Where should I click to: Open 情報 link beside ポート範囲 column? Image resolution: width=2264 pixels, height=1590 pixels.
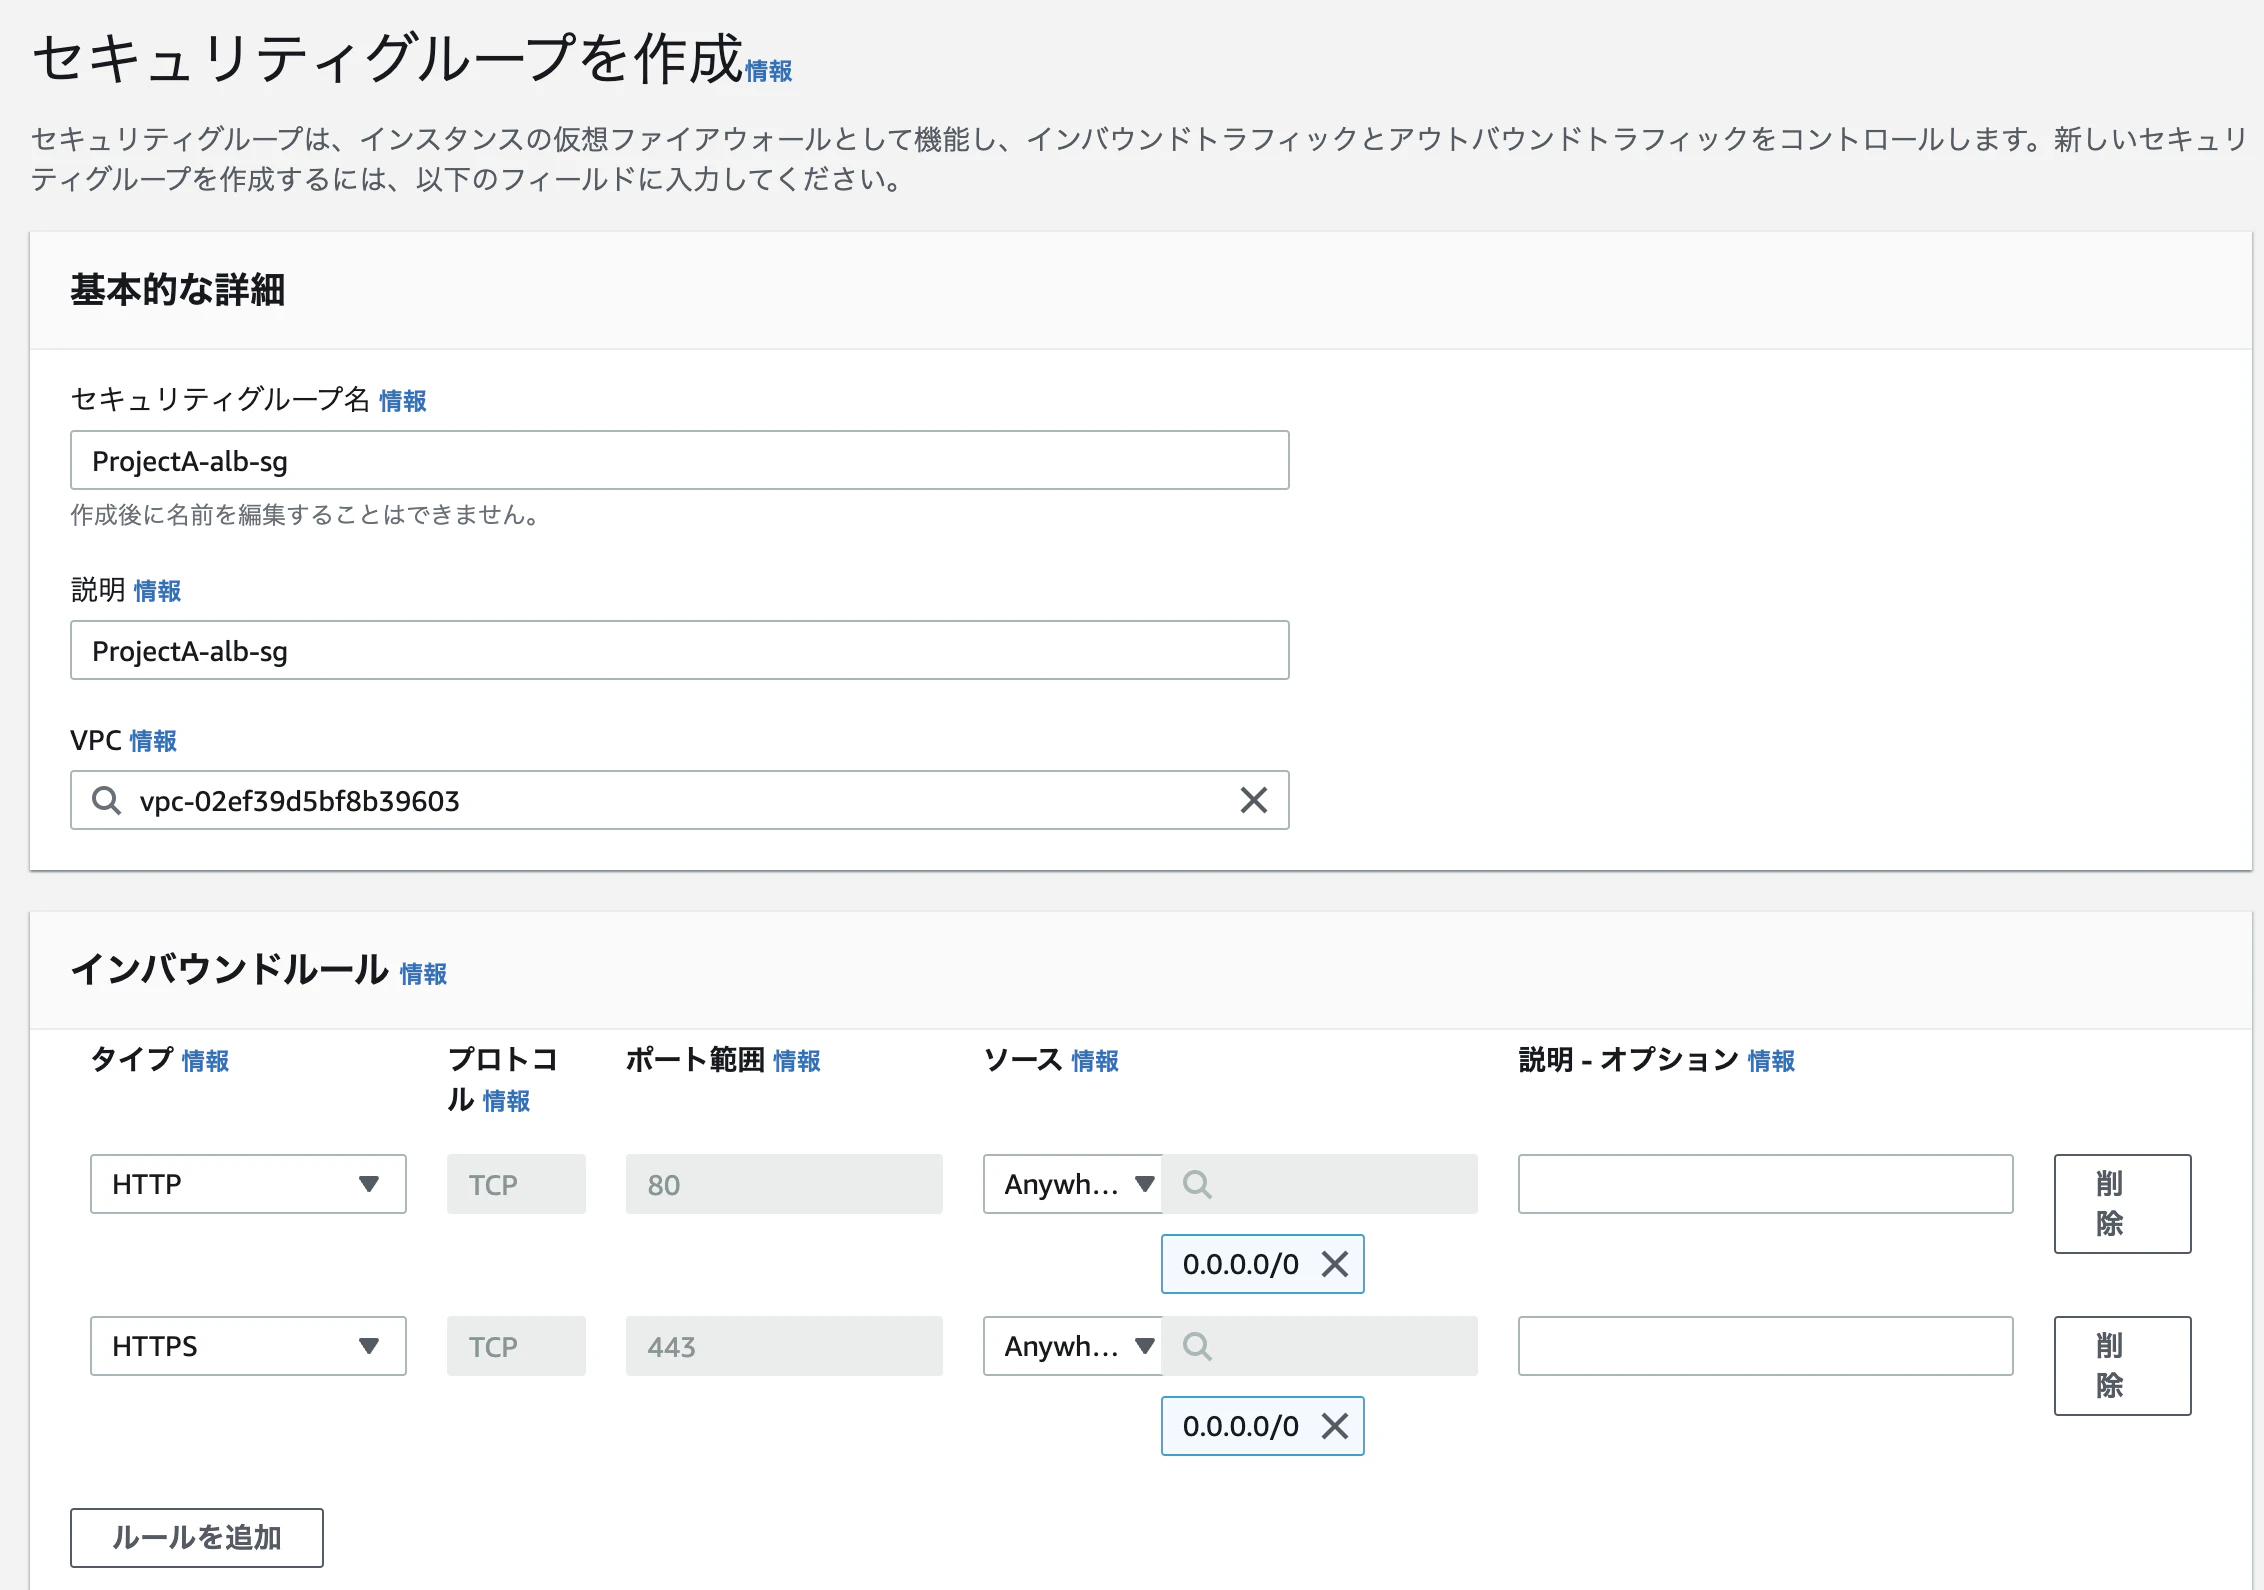[x=796, y=1061]
